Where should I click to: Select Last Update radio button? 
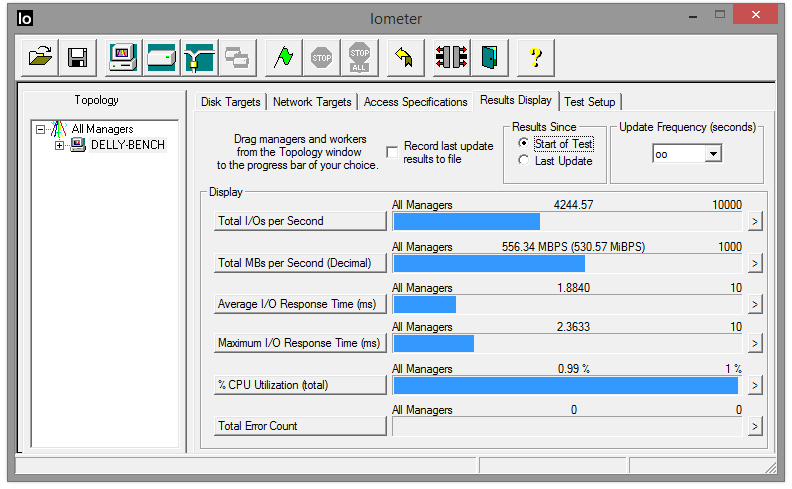click(524, 161)
